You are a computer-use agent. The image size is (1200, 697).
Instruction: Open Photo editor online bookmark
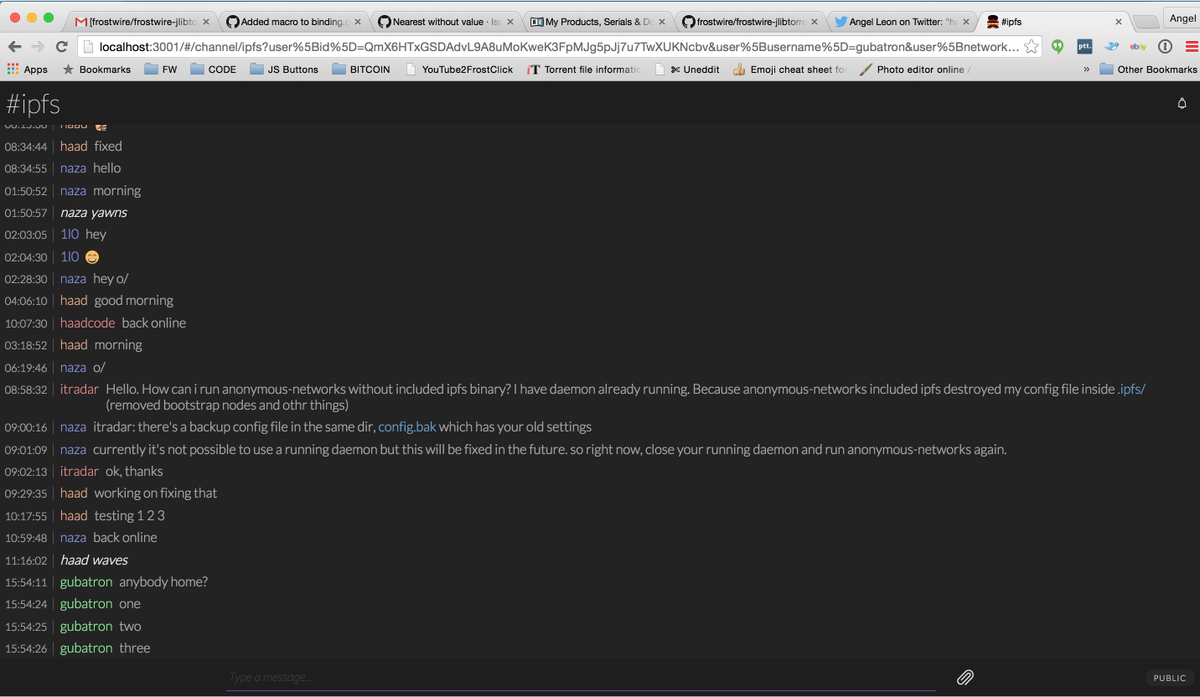tap(915, 69)
